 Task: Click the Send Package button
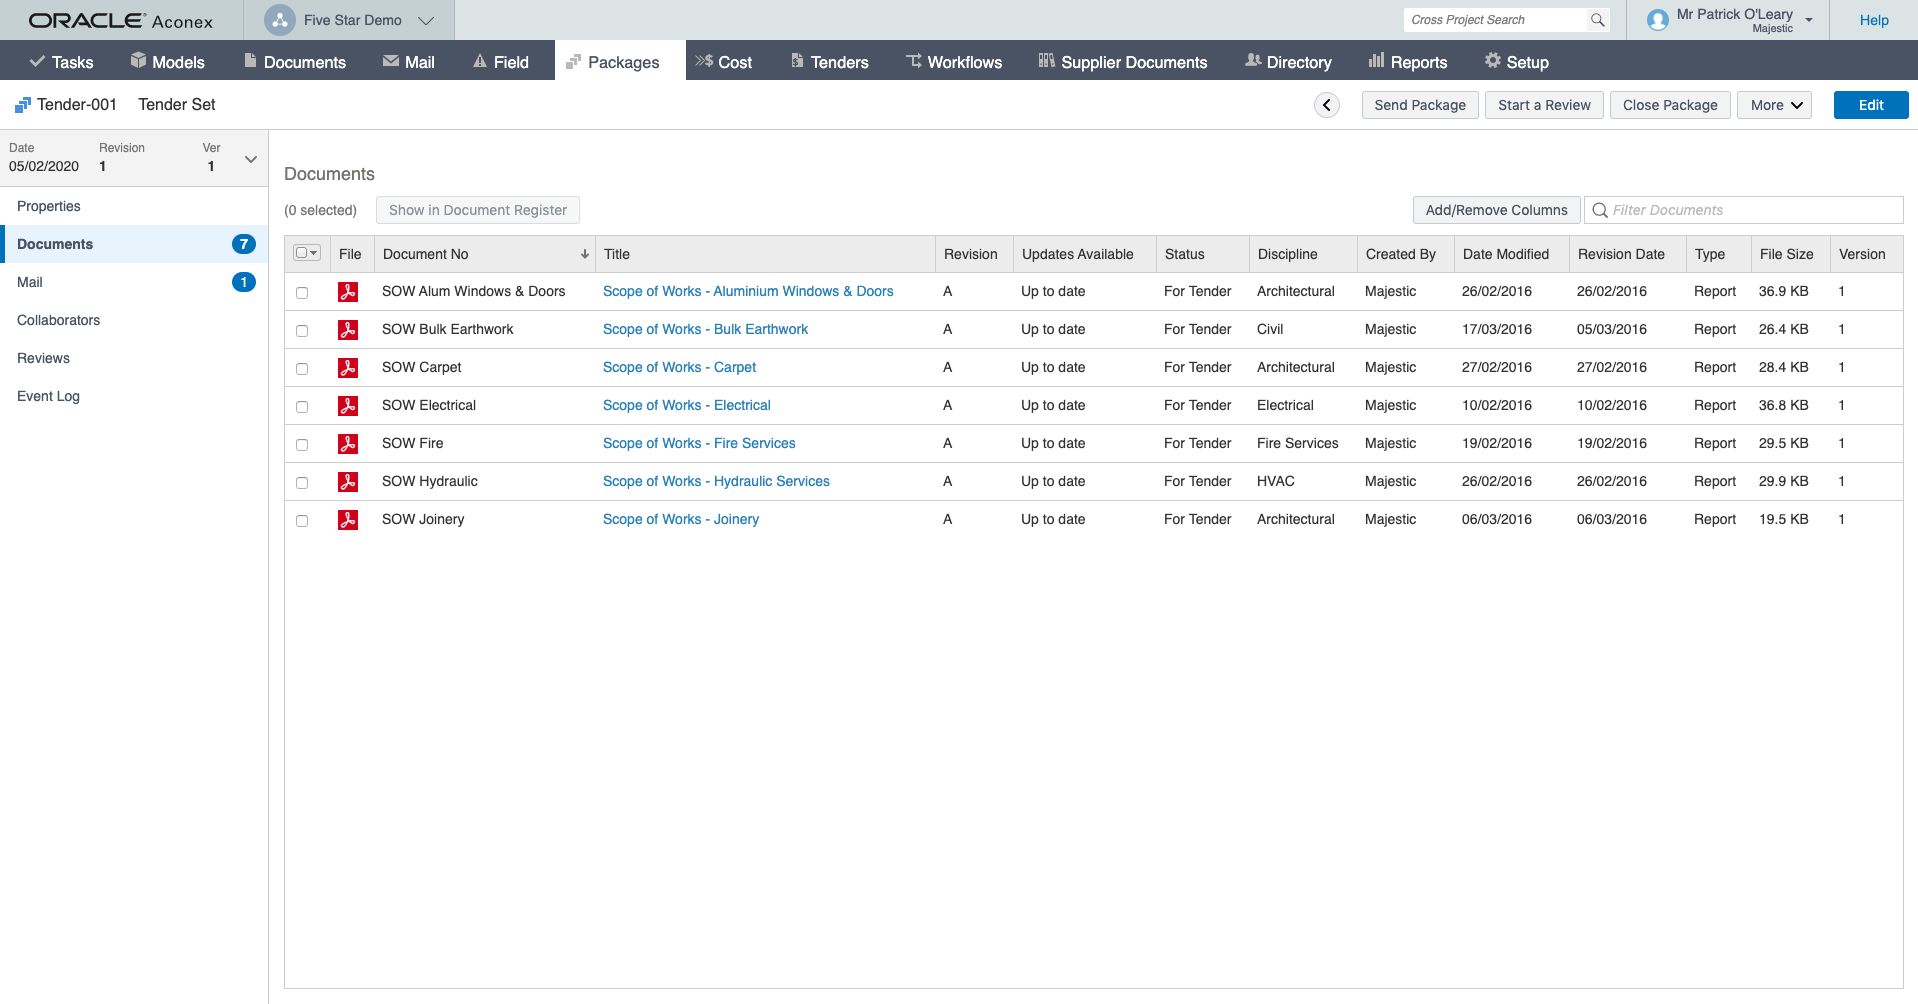tap(1419, 104)
